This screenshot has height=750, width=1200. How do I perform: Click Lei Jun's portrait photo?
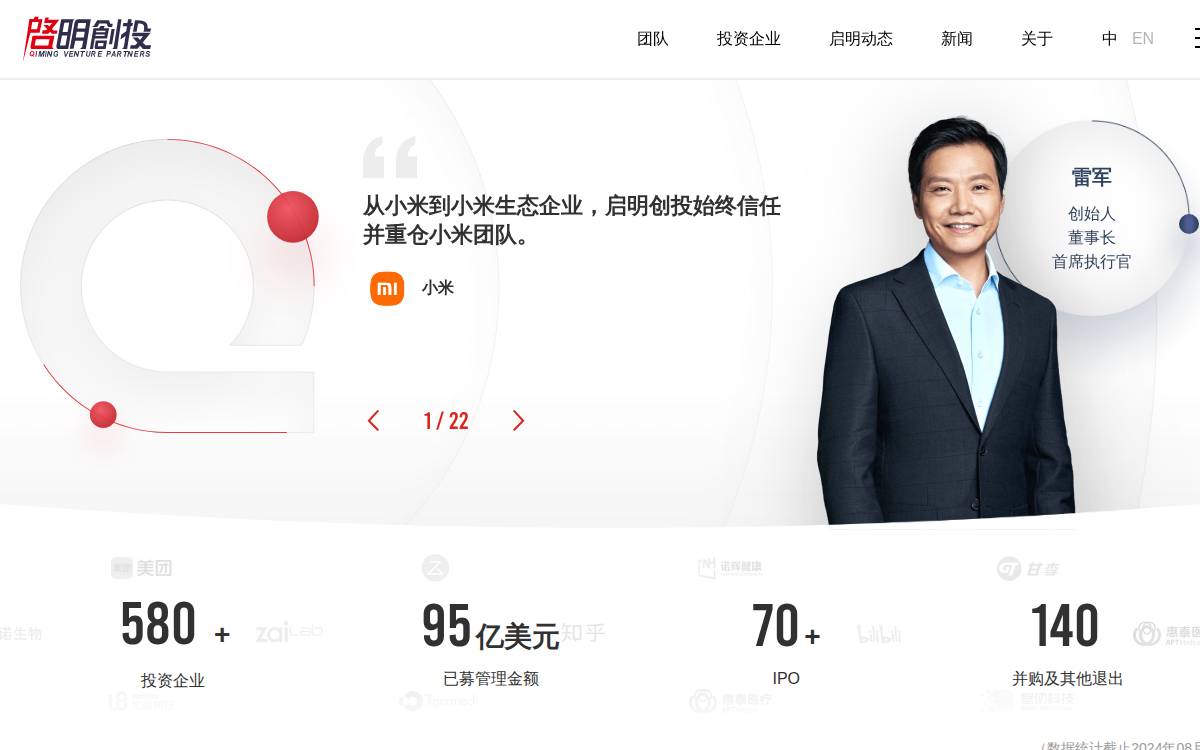point(945,320)
